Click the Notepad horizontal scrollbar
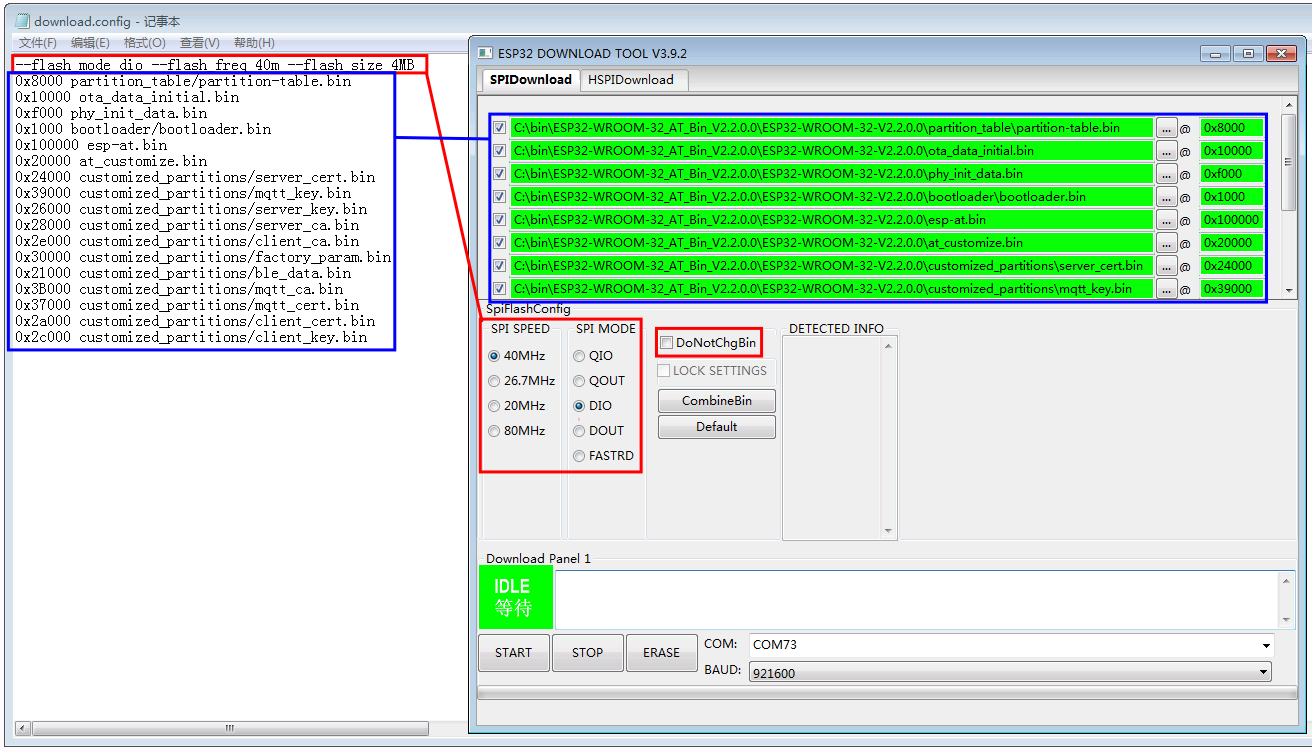Screen dimensions: 1312x753 coord(229,728)
